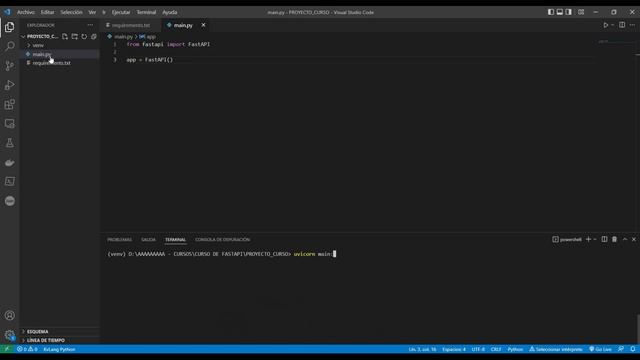The height and width of the screenshot is (360, 640).
Task: Open the Run and Debug view
Action: tap(9, 85)
